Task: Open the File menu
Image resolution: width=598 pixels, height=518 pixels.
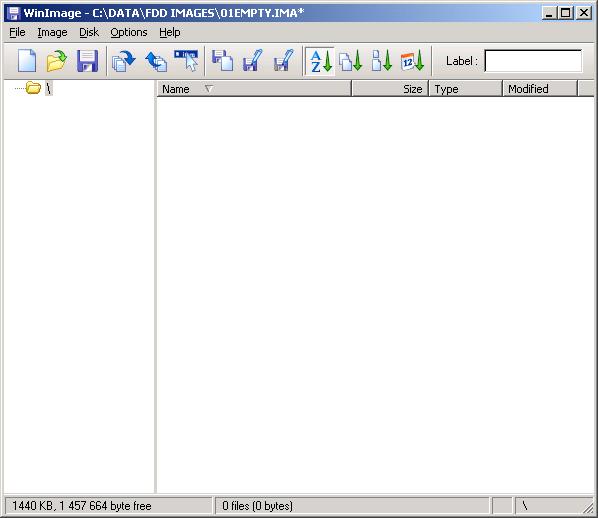Action: coord(17,32)
